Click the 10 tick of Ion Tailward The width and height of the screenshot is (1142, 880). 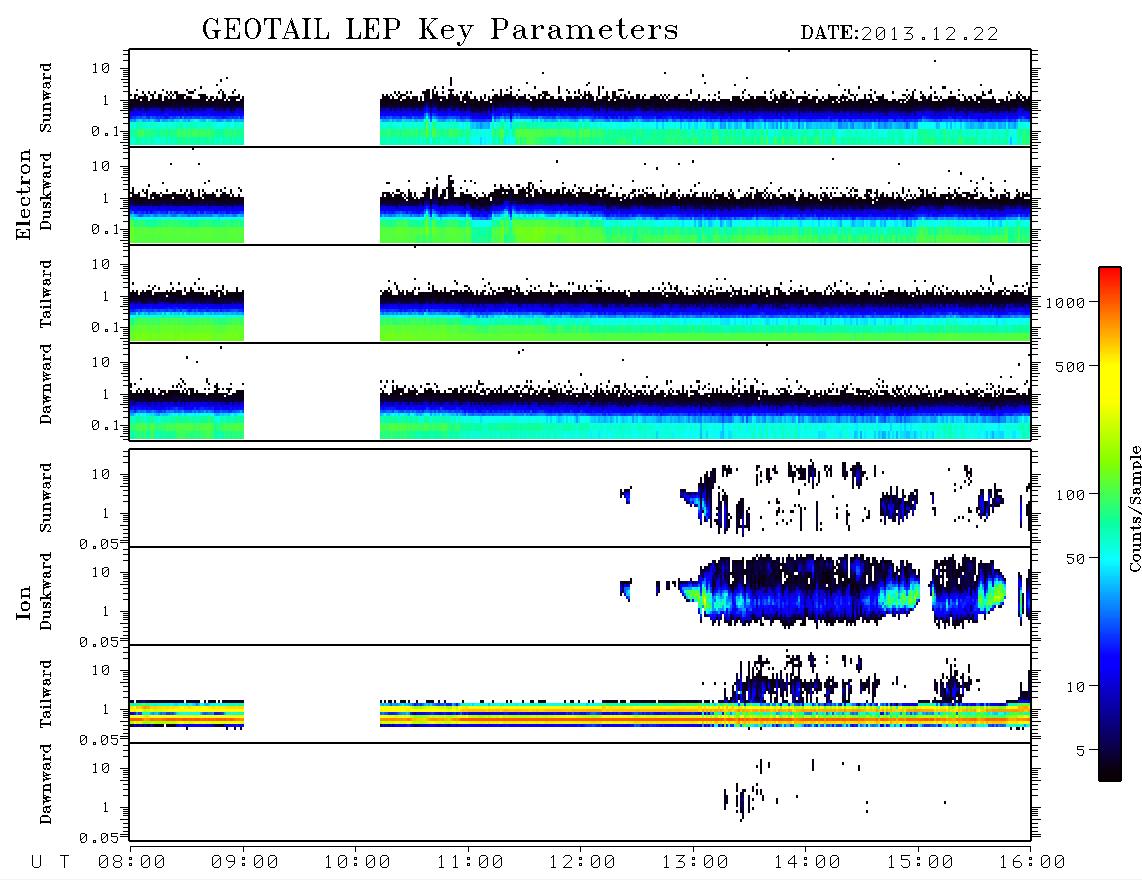tap(101, 670)
